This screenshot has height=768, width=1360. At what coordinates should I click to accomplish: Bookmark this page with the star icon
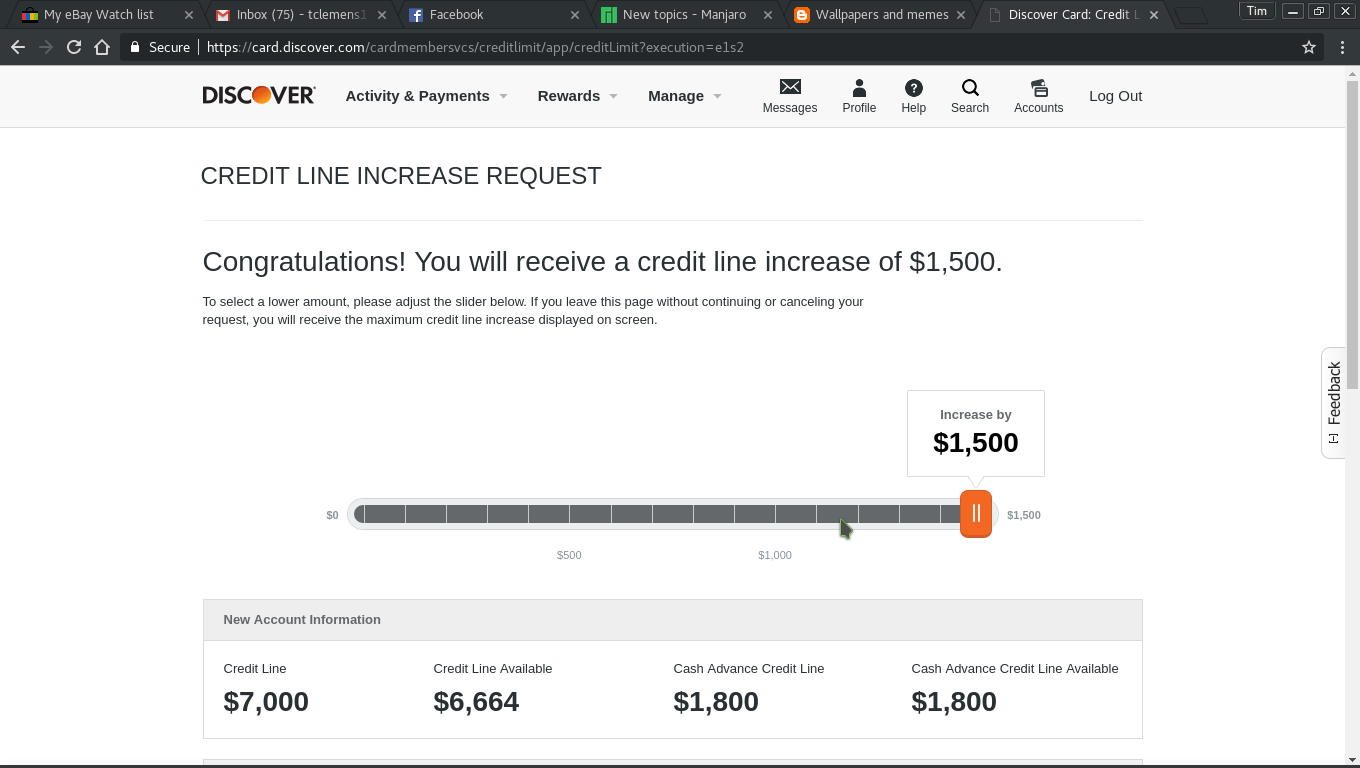tap(1308, 47)
